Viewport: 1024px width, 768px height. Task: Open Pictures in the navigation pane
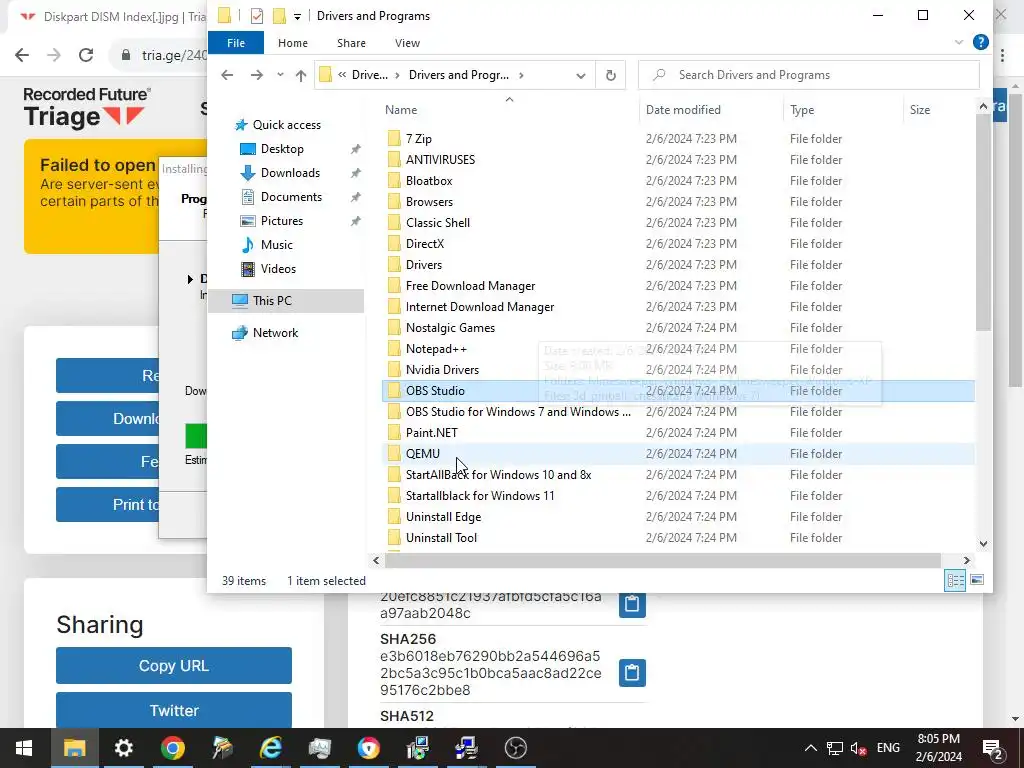coord(281,221)
